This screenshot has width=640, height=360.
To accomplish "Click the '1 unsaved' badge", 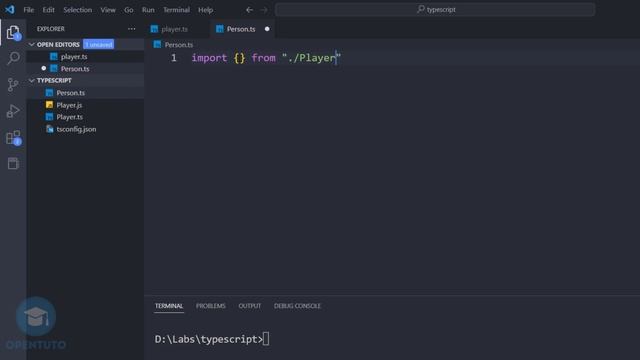I will [99, 44].
